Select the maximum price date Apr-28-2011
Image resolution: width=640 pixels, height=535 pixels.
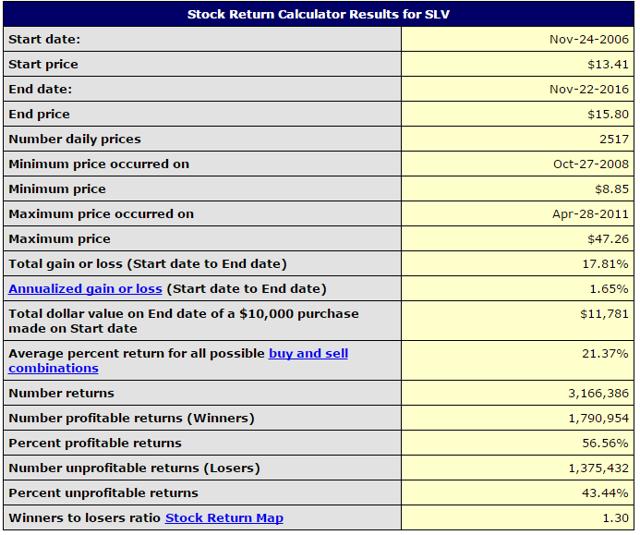tap(591, 214)
